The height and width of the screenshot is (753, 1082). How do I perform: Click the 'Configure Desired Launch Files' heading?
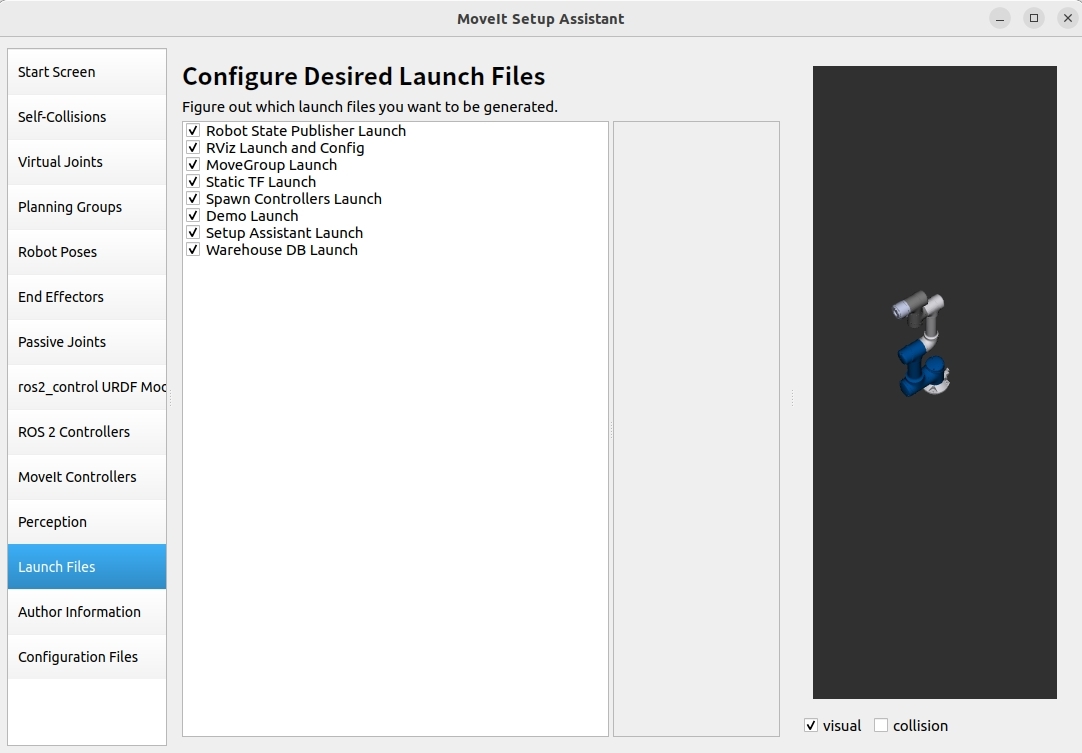364,76
